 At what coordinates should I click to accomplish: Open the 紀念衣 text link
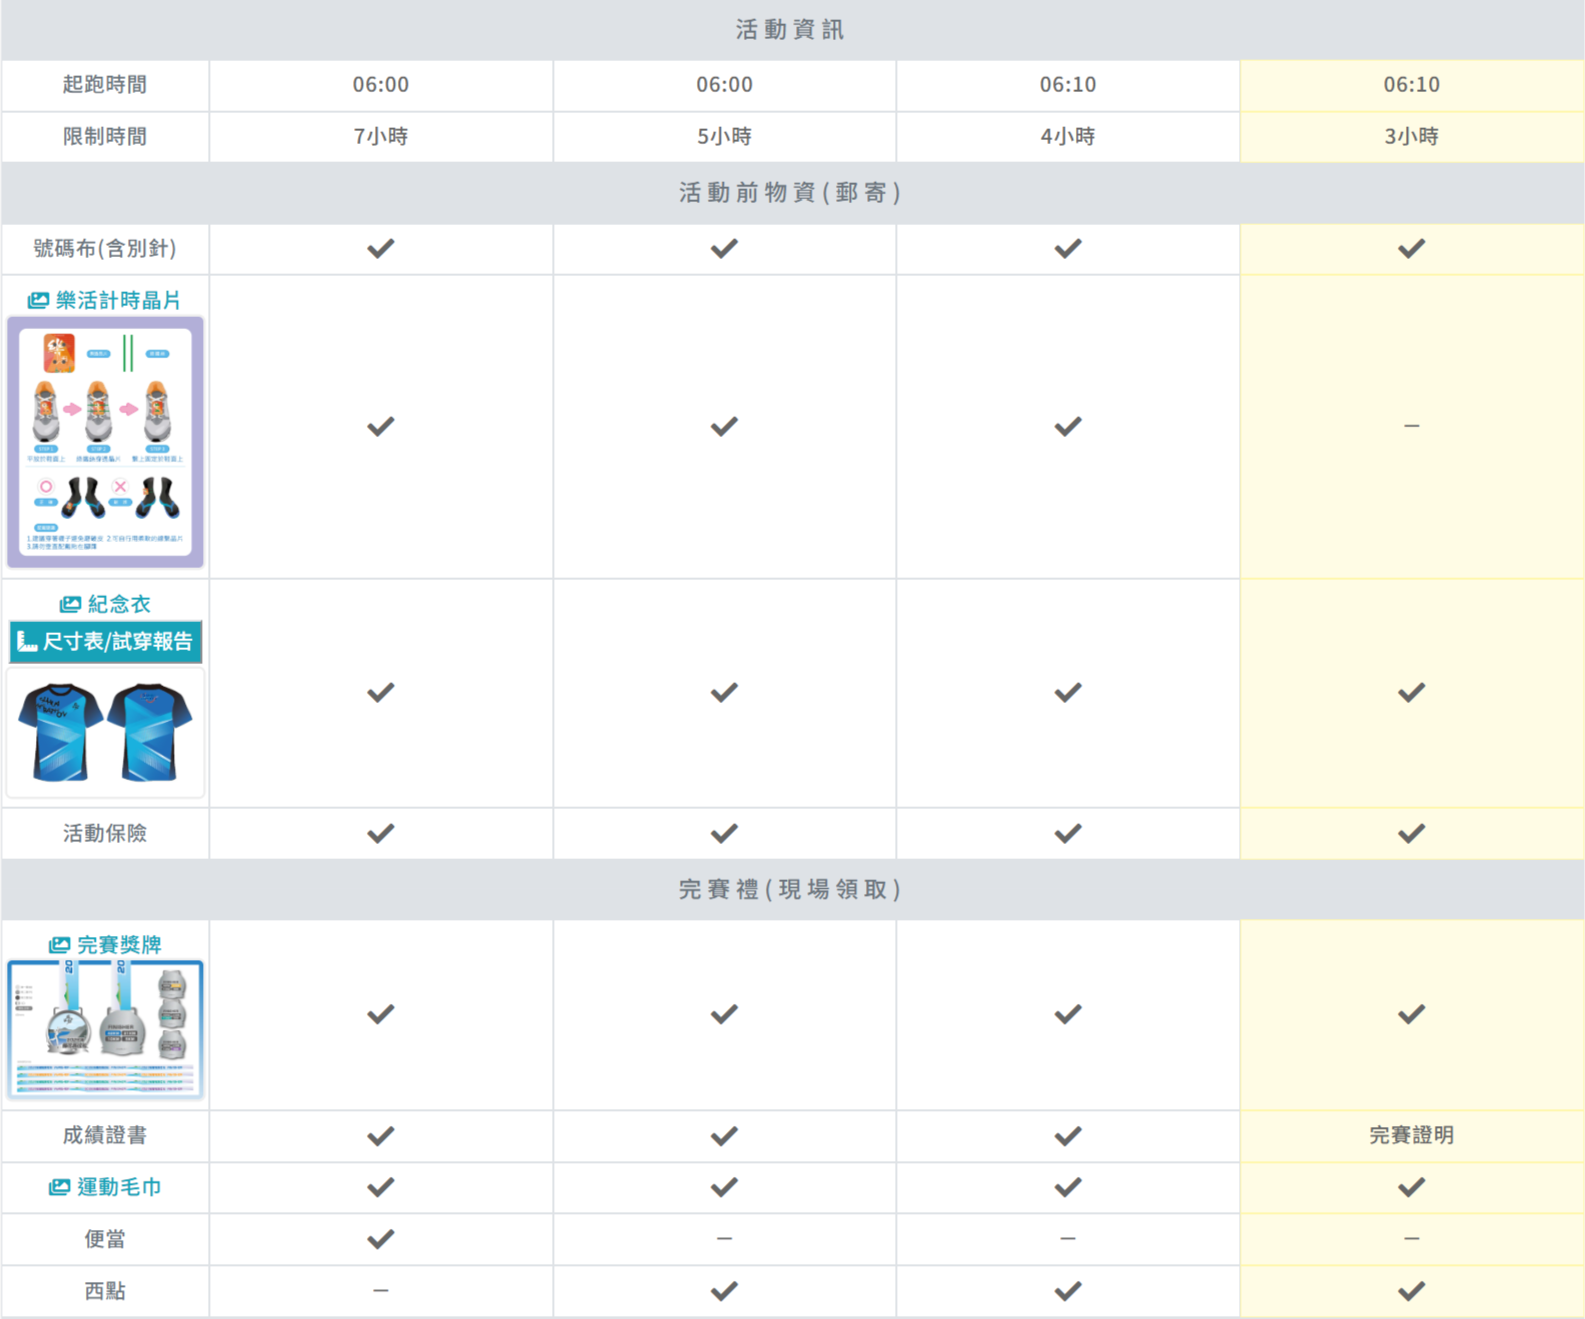coord(119,604)
